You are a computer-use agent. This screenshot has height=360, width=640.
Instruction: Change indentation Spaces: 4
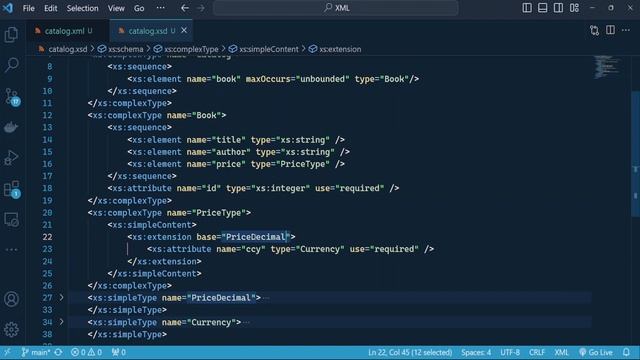click(x=476, y=352)
